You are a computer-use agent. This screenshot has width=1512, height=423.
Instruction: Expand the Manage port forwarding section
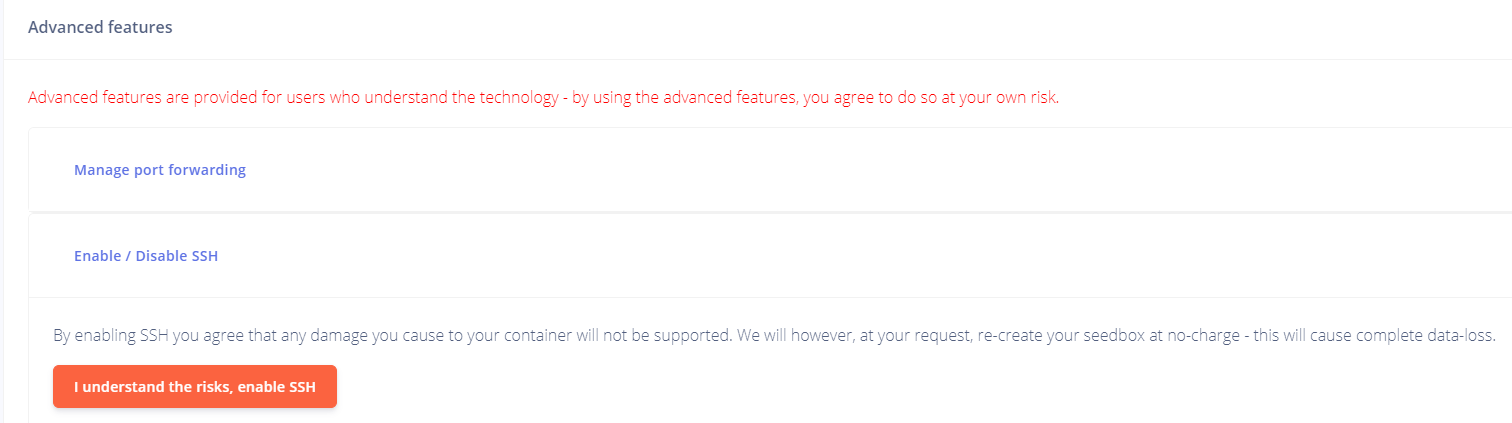(x=160, y=170)
